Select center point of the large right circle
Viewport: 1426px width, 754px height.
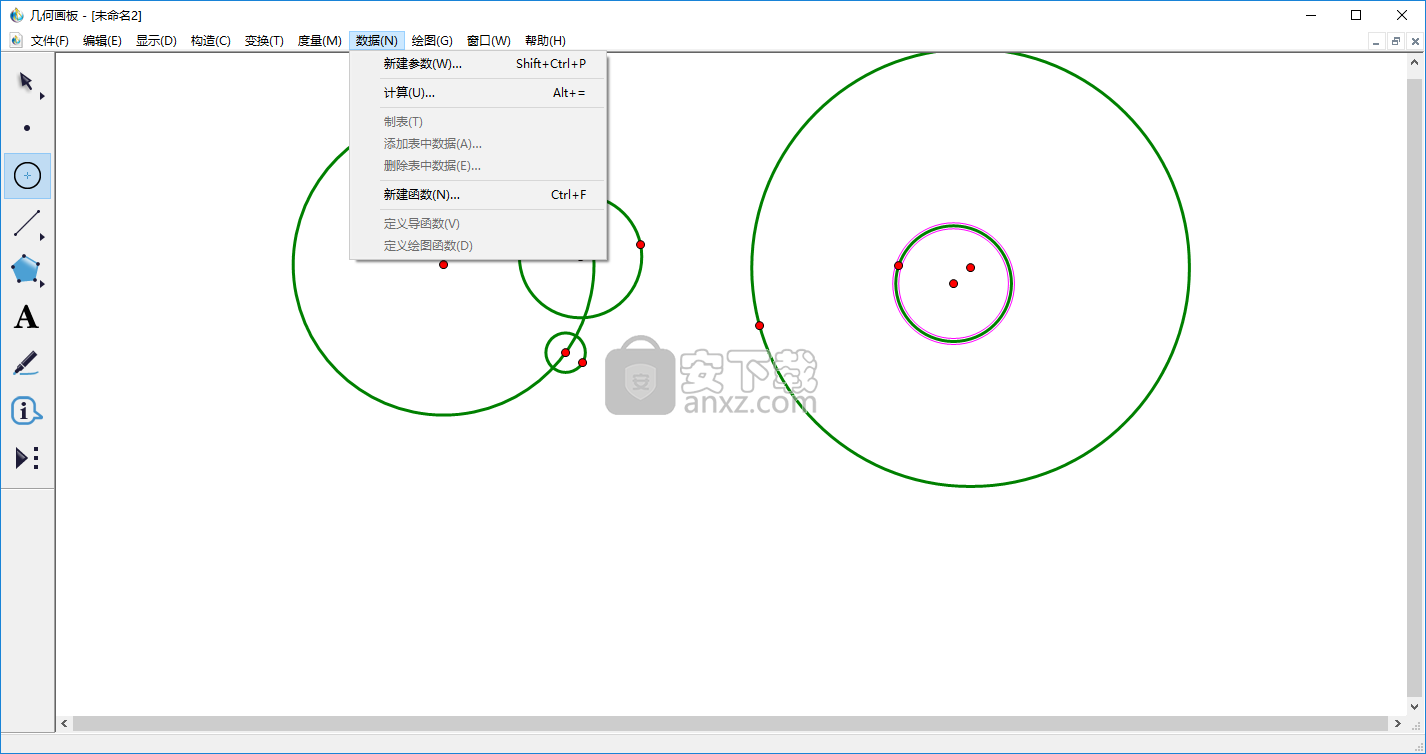tap(970, 267)
